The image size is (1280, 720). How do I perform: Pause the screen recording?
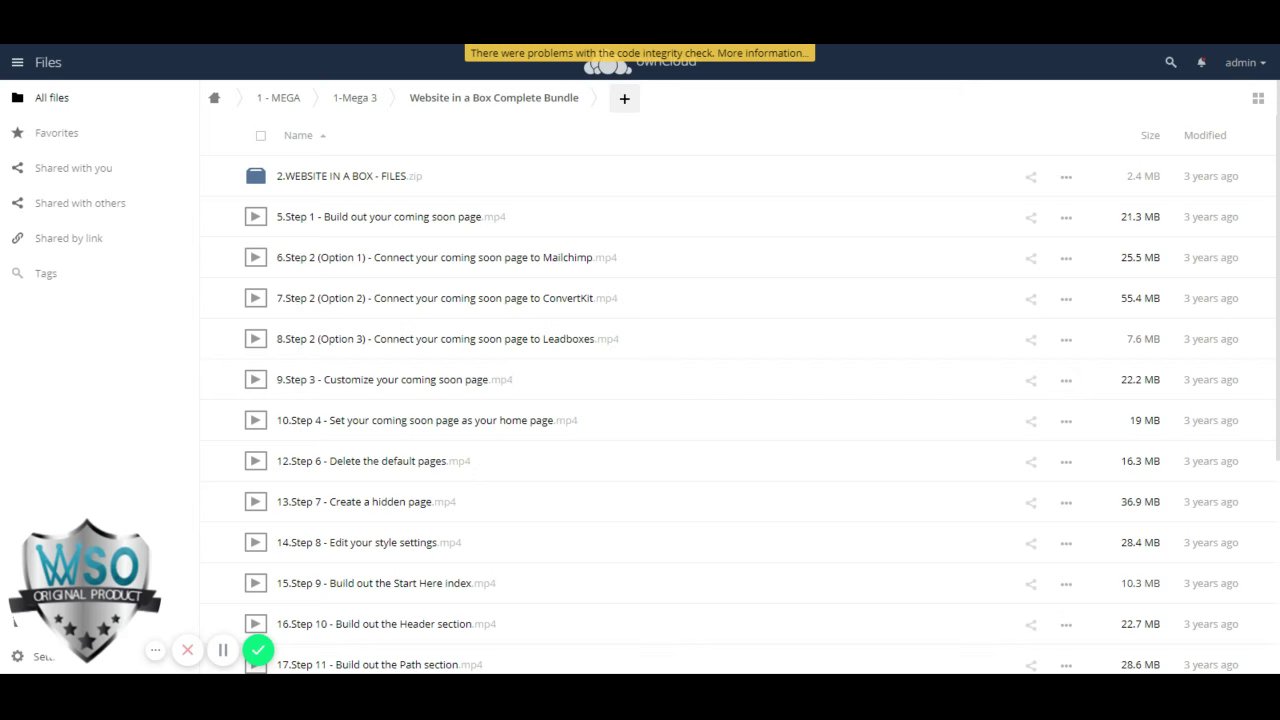pyautogui.click(x=223, y=651)
